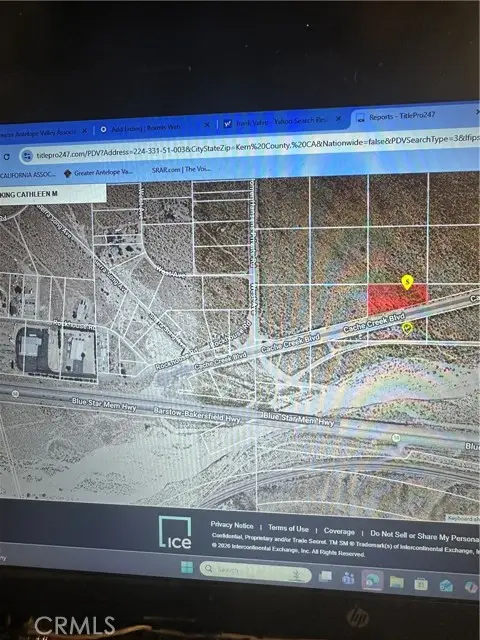Open site information icon in address bar
Viewport: 480px width, 640px height.
pos(27,156)
